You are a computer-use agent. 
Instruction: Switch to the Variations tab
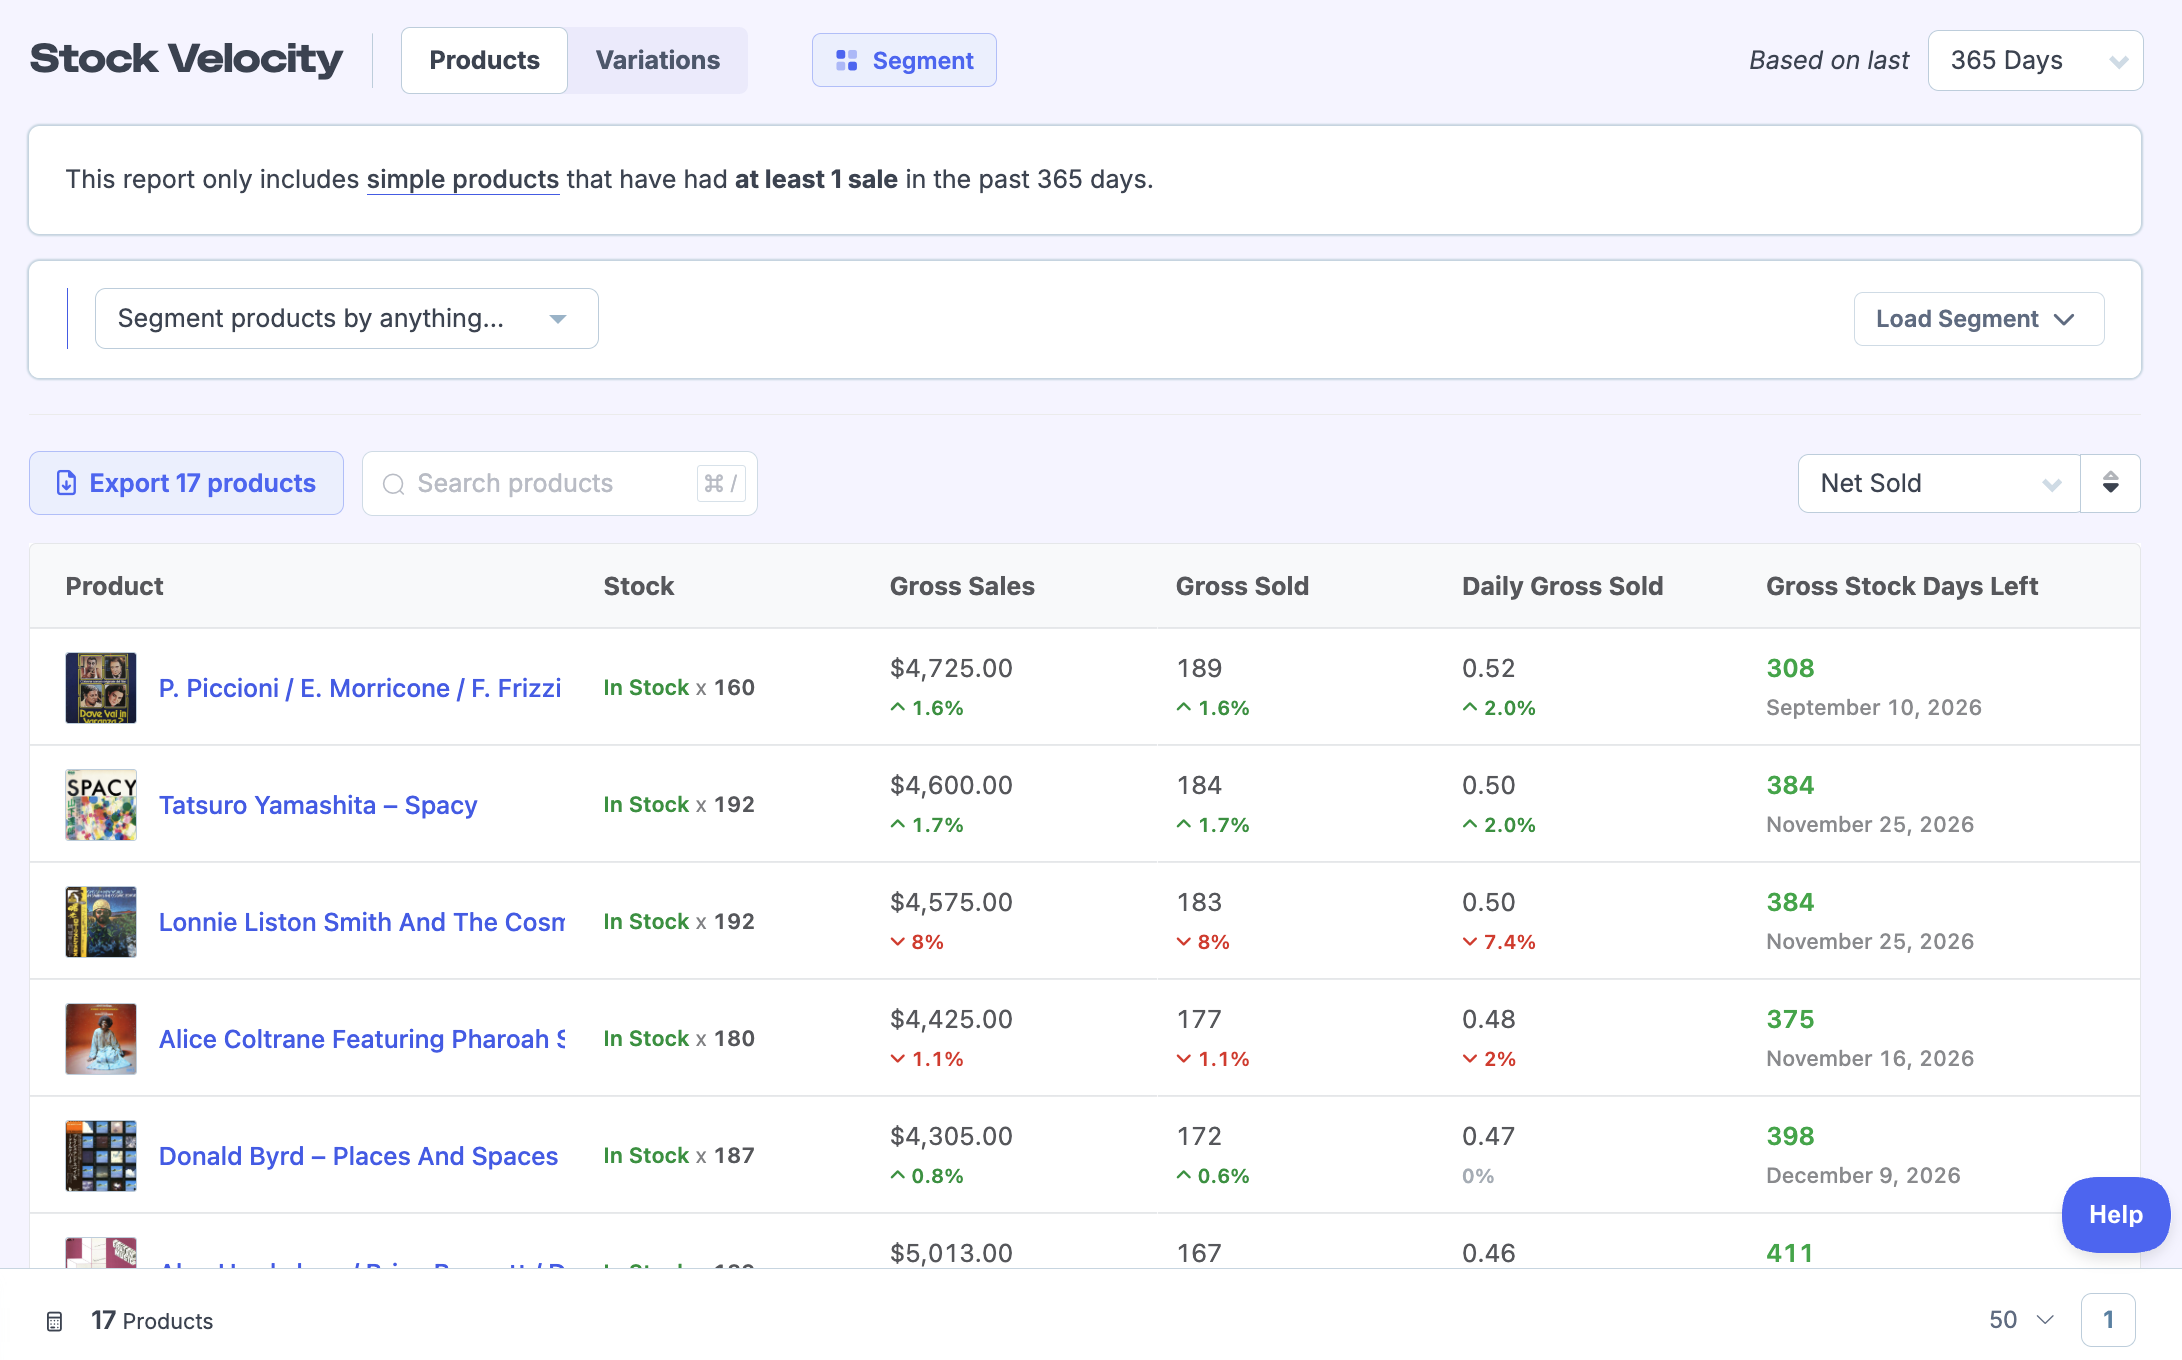(657, 61)
